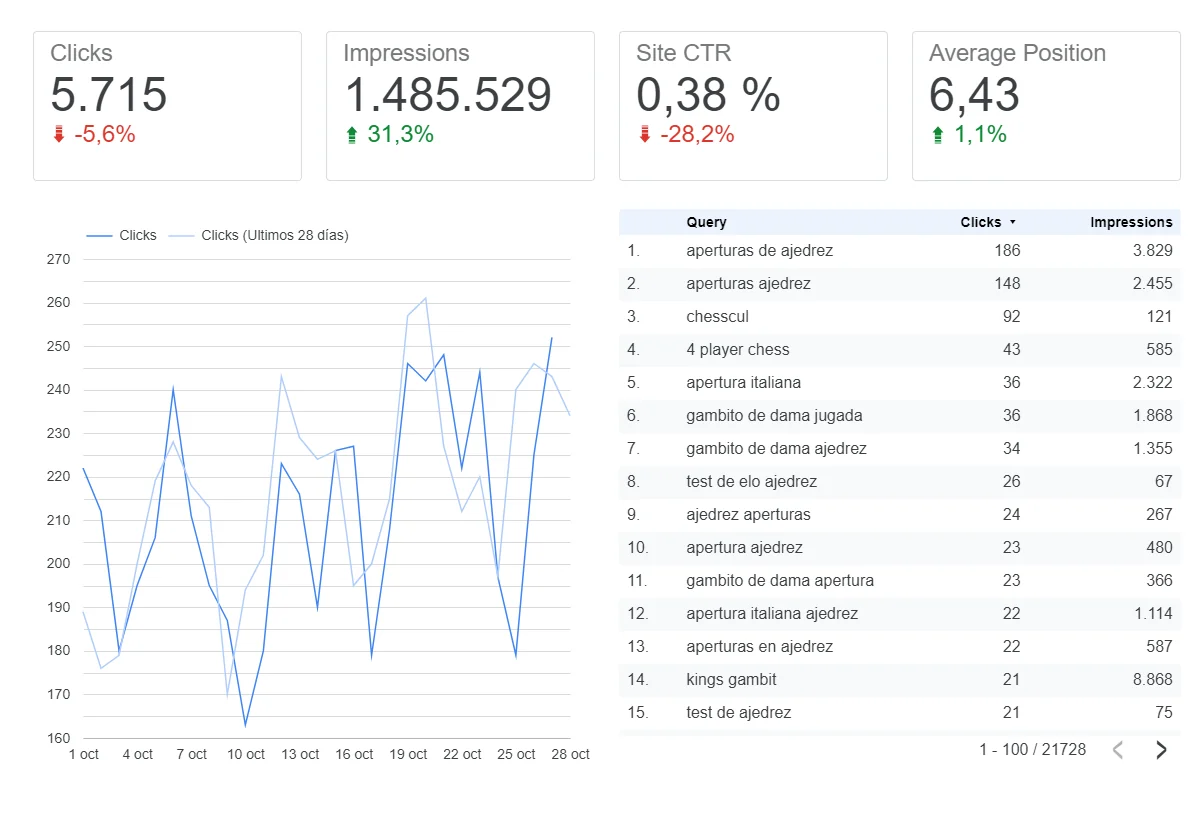This screenshot has width=1200, height=830.
Task: Click the 5.715 clicks total
Action: coord(109,95)
